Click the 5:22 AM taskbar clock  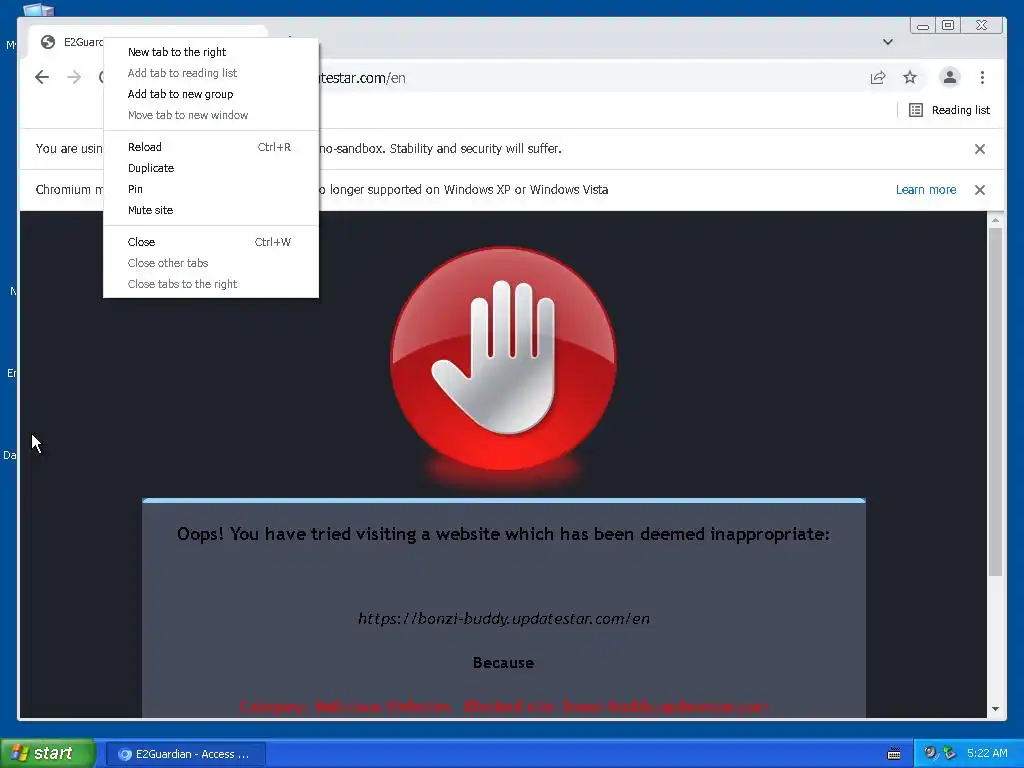(987, 753)
